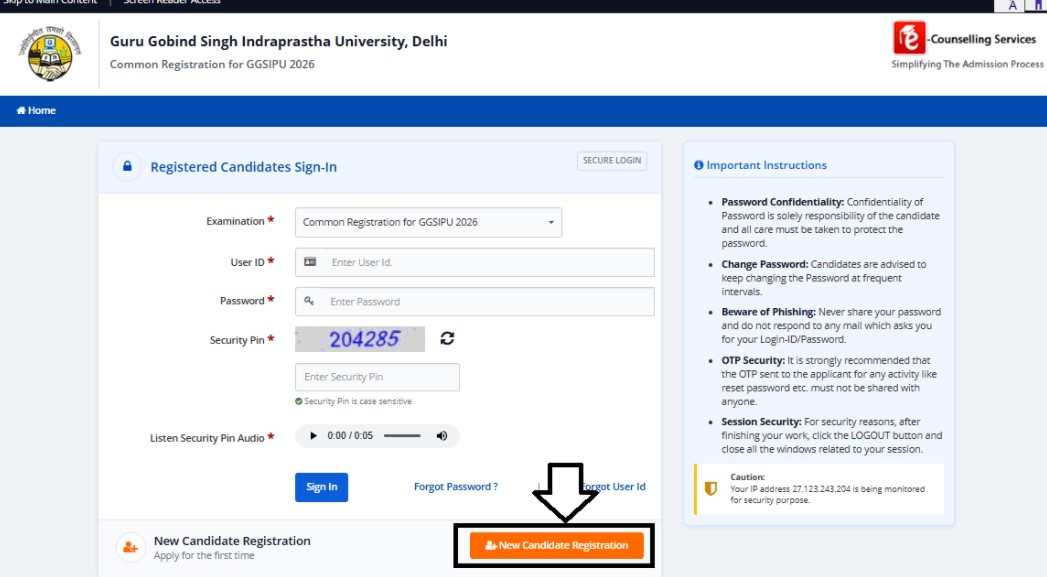Click the security pin captcha image 204285
The height and width of the screenshot is (577, 1047).
tap(360, 339)
